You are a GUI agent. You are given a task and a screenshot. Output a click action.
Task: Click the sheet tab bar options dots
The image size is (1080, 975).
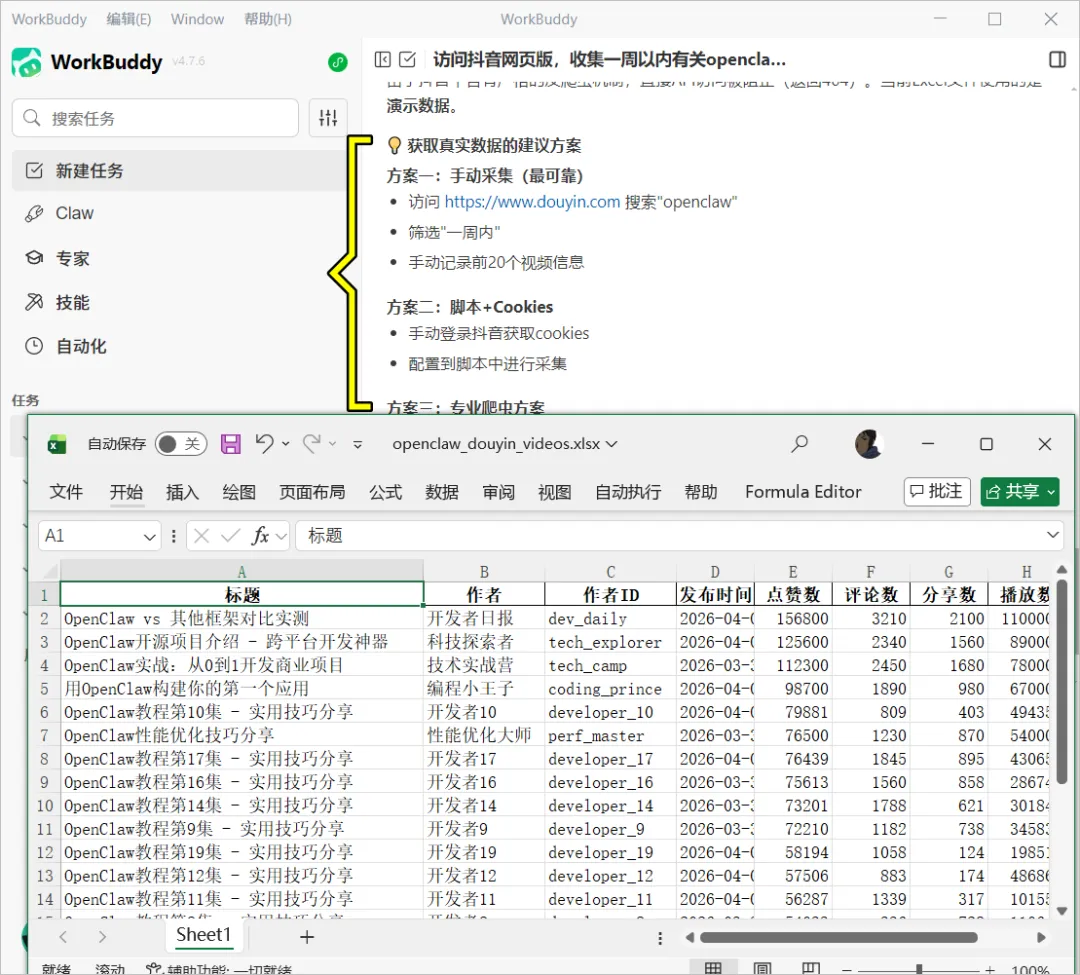pyautogui.click(x=660, y=939)
